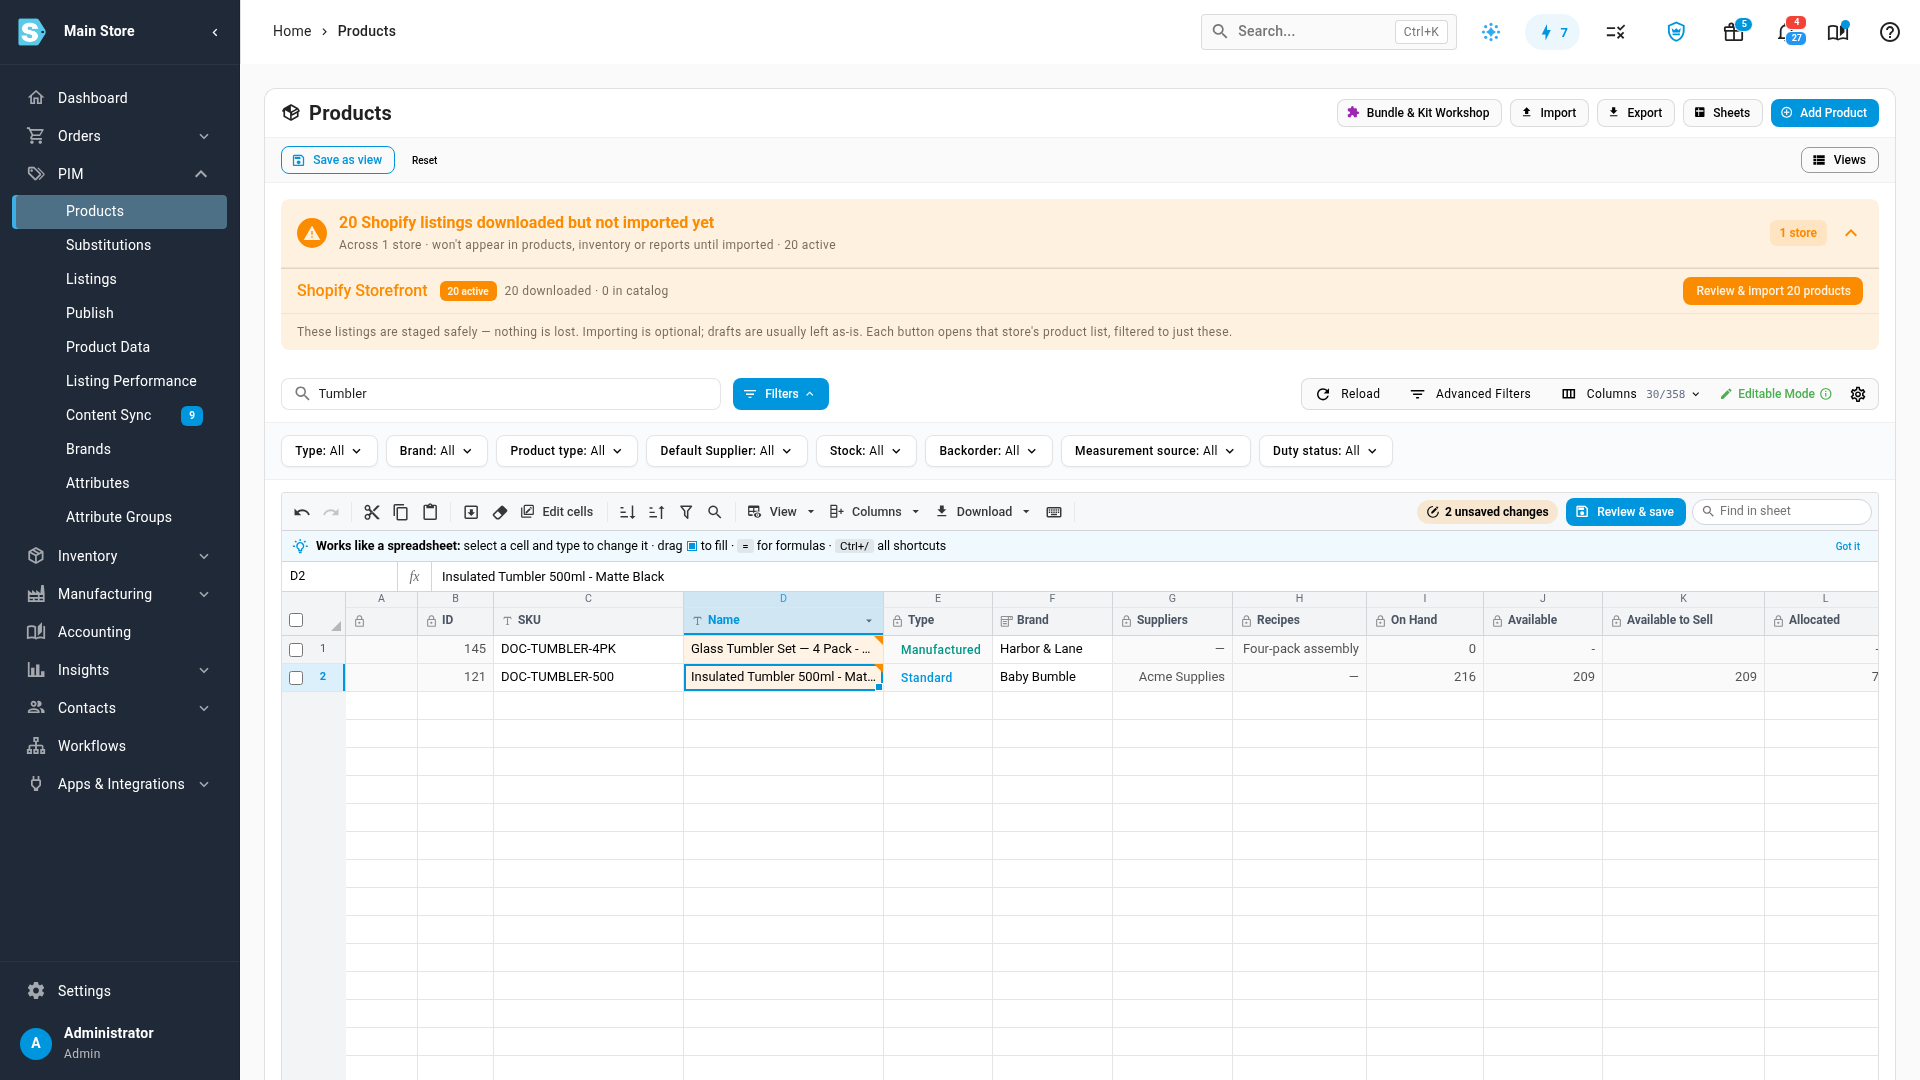Open the documentation book icon
The image size is (1920, 1080).
point(1838,32)
